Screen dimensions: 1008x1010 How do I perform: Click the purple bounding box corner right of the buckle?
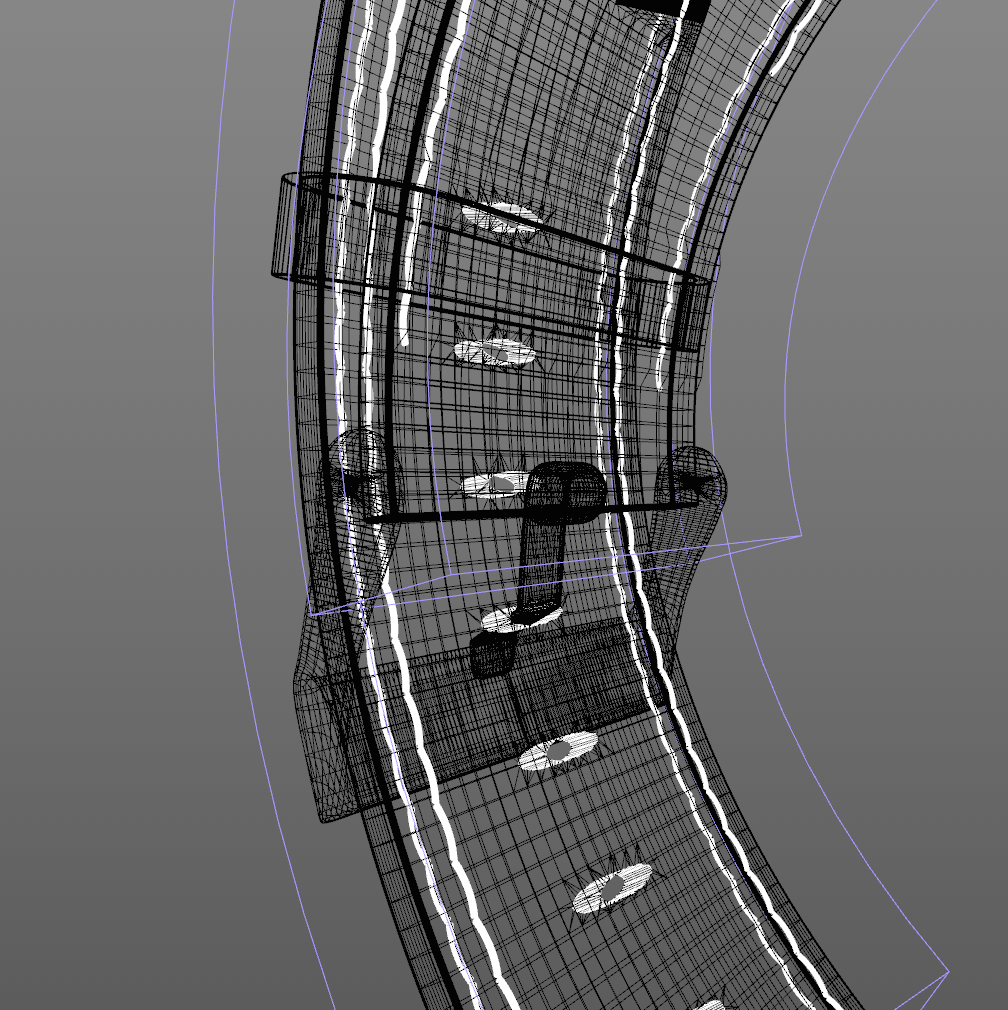coord(800,537)
